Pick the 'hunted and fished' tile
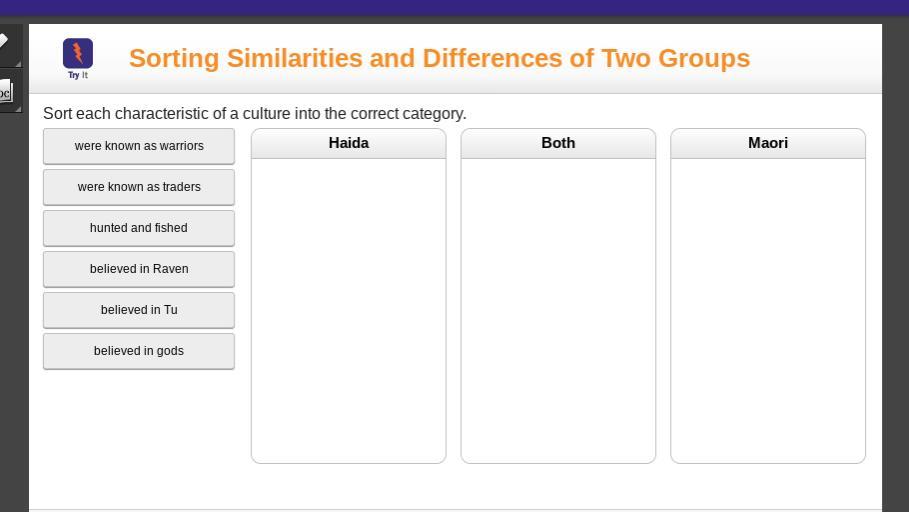909x512 pixels. click(139, 228)
